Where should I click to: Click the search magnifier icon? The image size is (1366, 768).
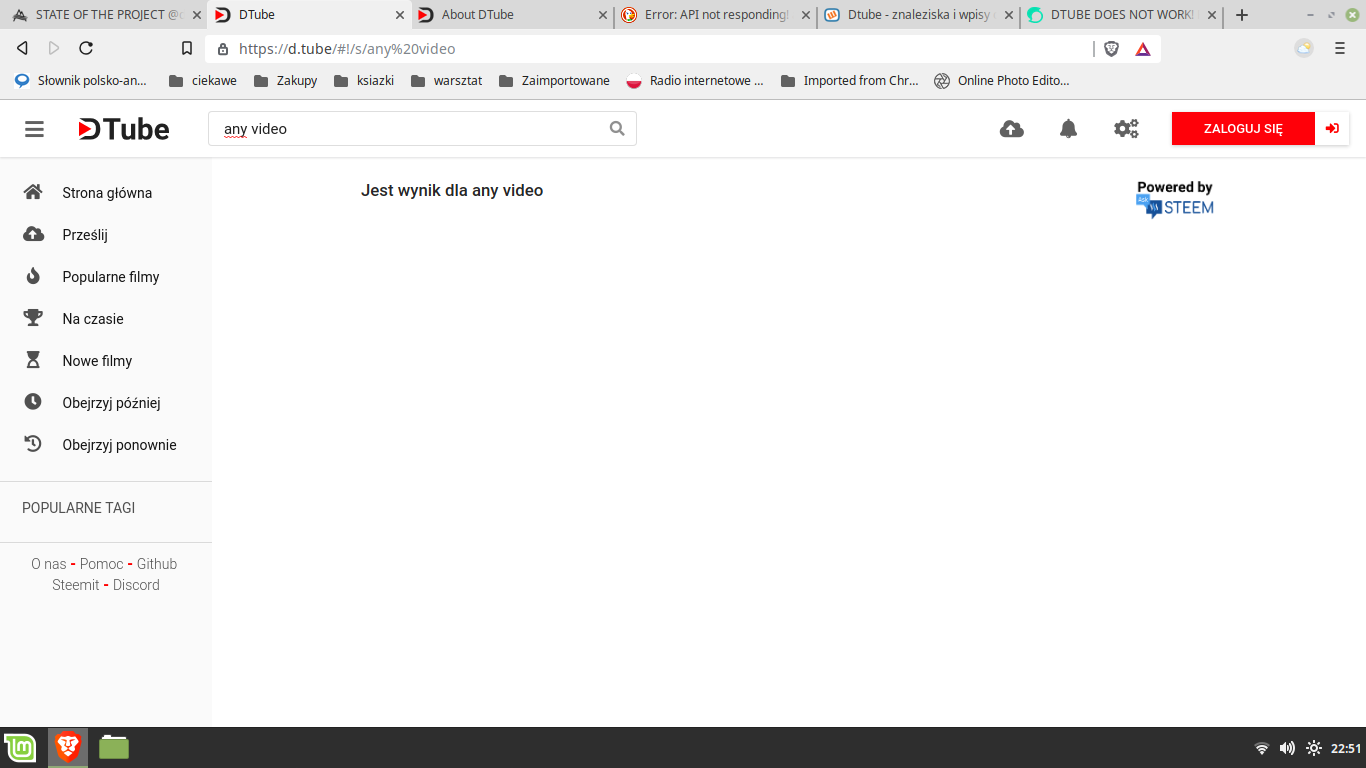click(617, 128)
